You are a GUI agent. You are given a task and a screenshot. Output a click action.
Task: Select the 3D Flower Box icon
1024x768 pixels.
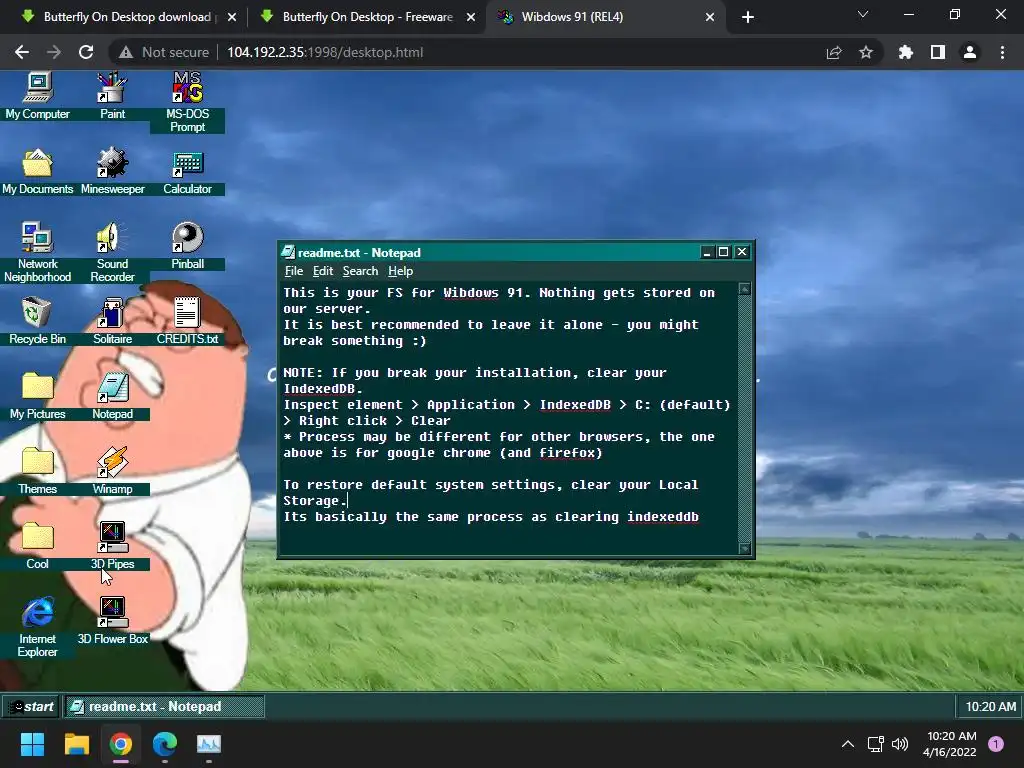click(x=112, y=622)
